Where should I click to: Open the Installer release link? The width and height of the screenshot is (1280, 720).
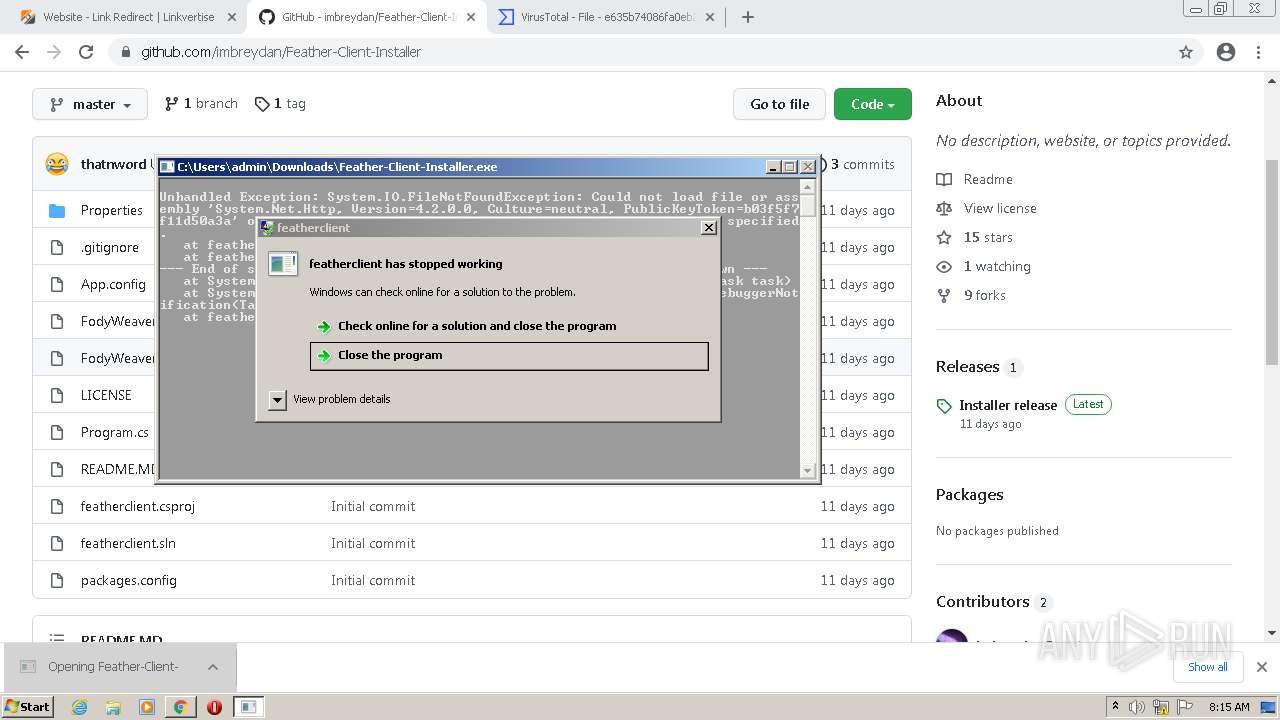1008,405
